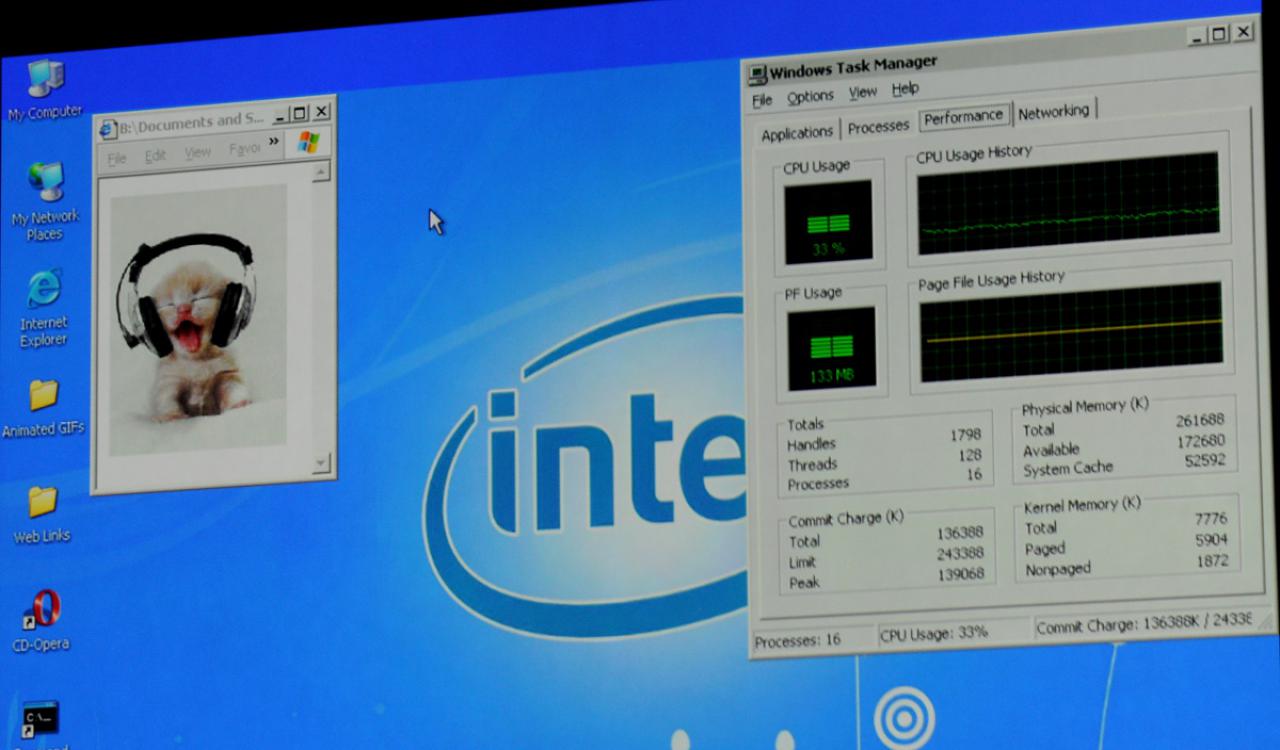1280x750 pixels.
Task: Click Kernel Memory Total 7776
Action: 1210,519
